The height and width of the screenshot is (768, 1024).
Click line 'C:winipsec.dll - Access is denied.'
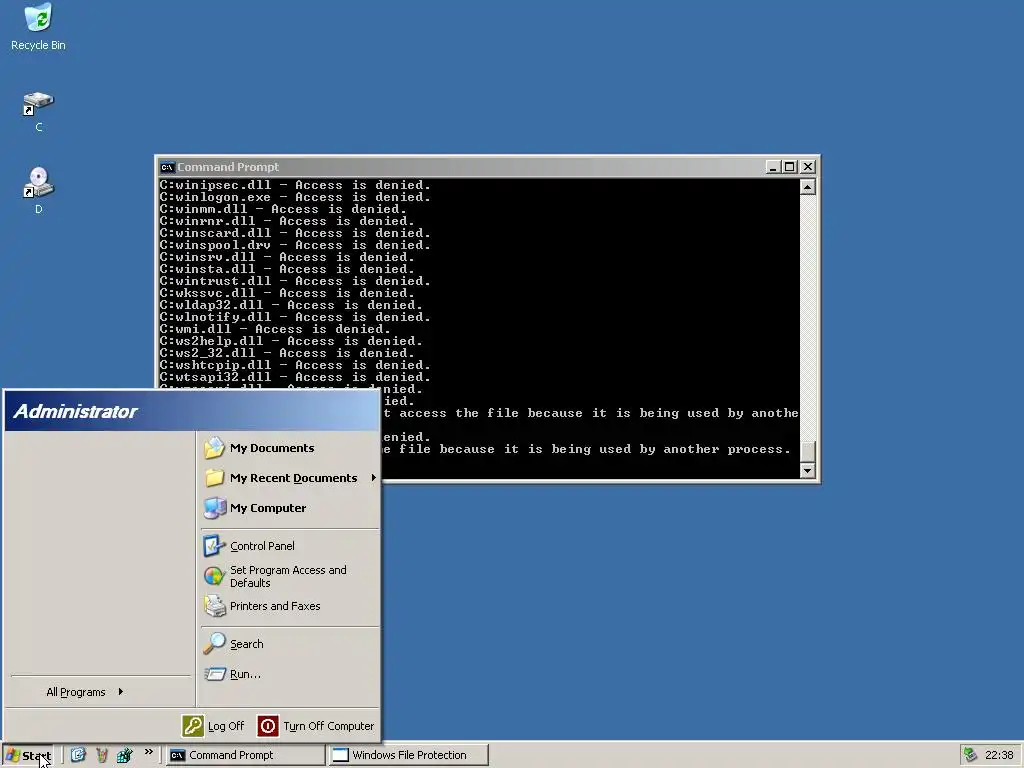click(295, 185)
